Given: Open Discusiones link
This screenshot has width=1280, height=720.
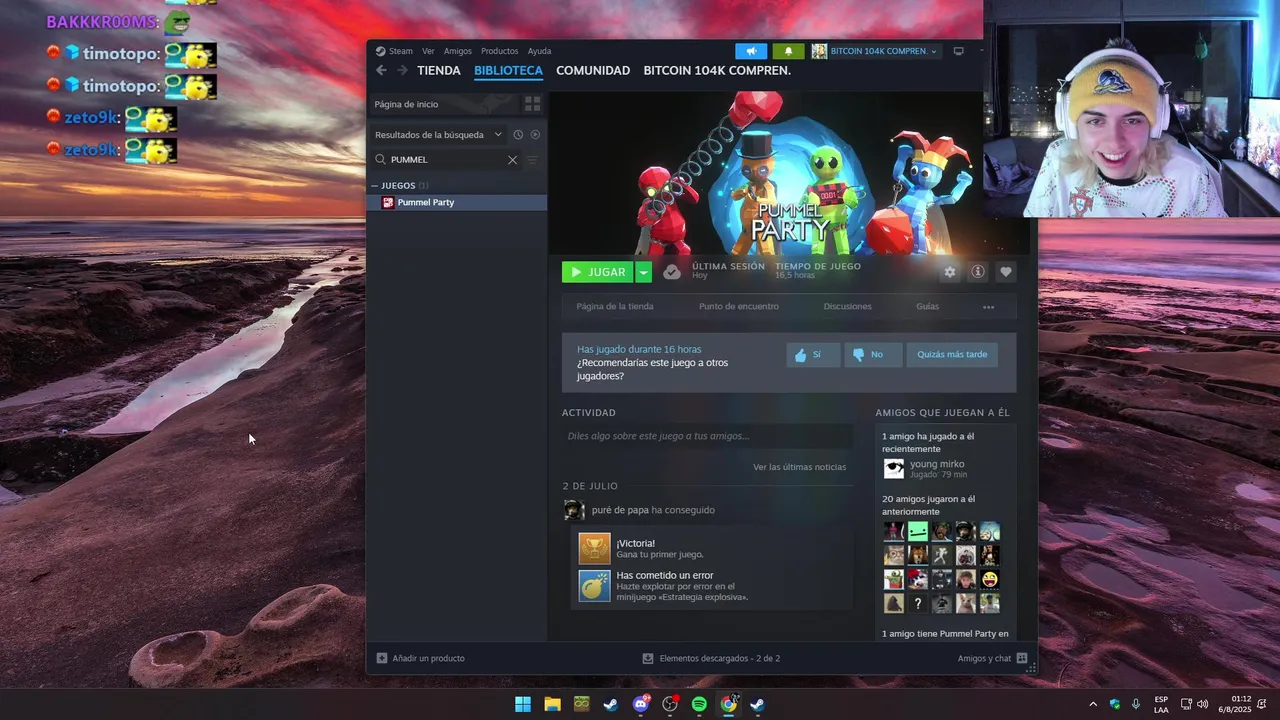Looking at the screenshot, I should click(x=847, y=307).
